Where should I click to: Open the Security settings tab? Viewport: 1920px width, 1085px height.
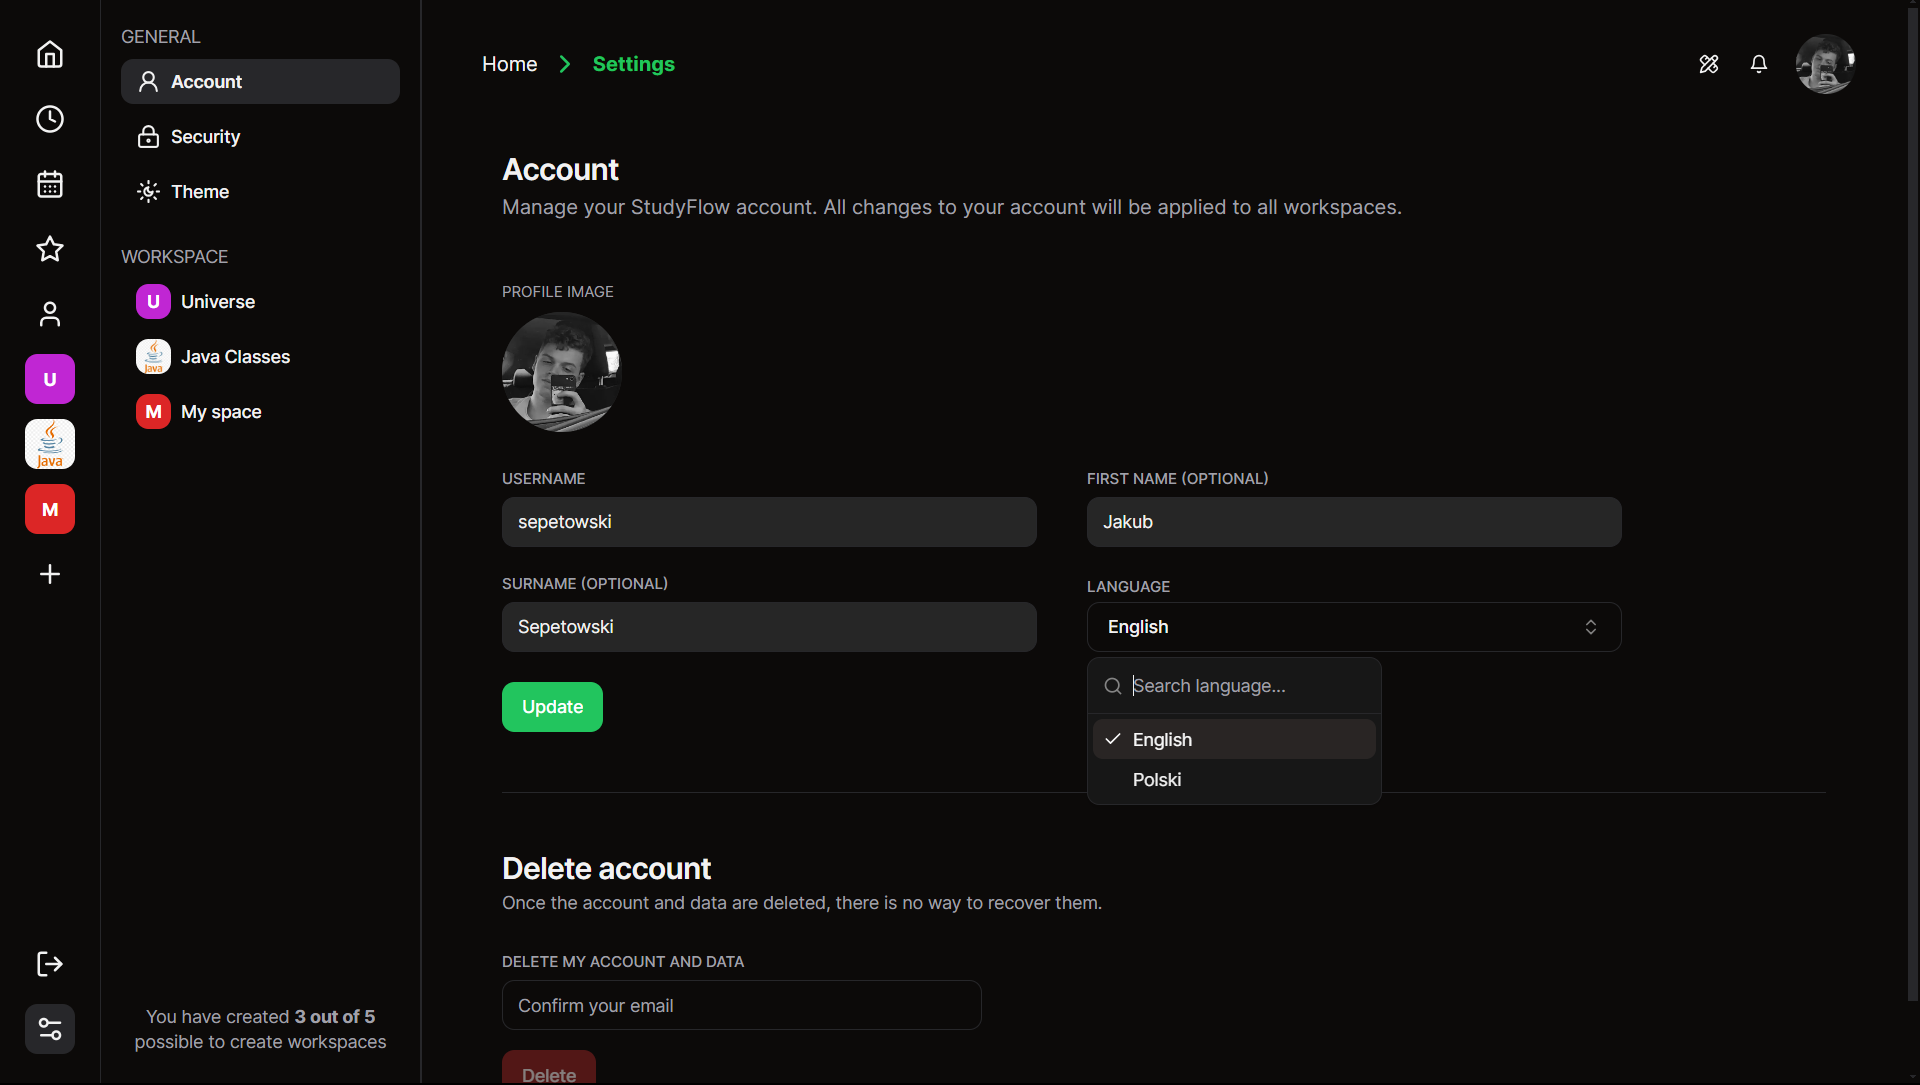point(205,137)
